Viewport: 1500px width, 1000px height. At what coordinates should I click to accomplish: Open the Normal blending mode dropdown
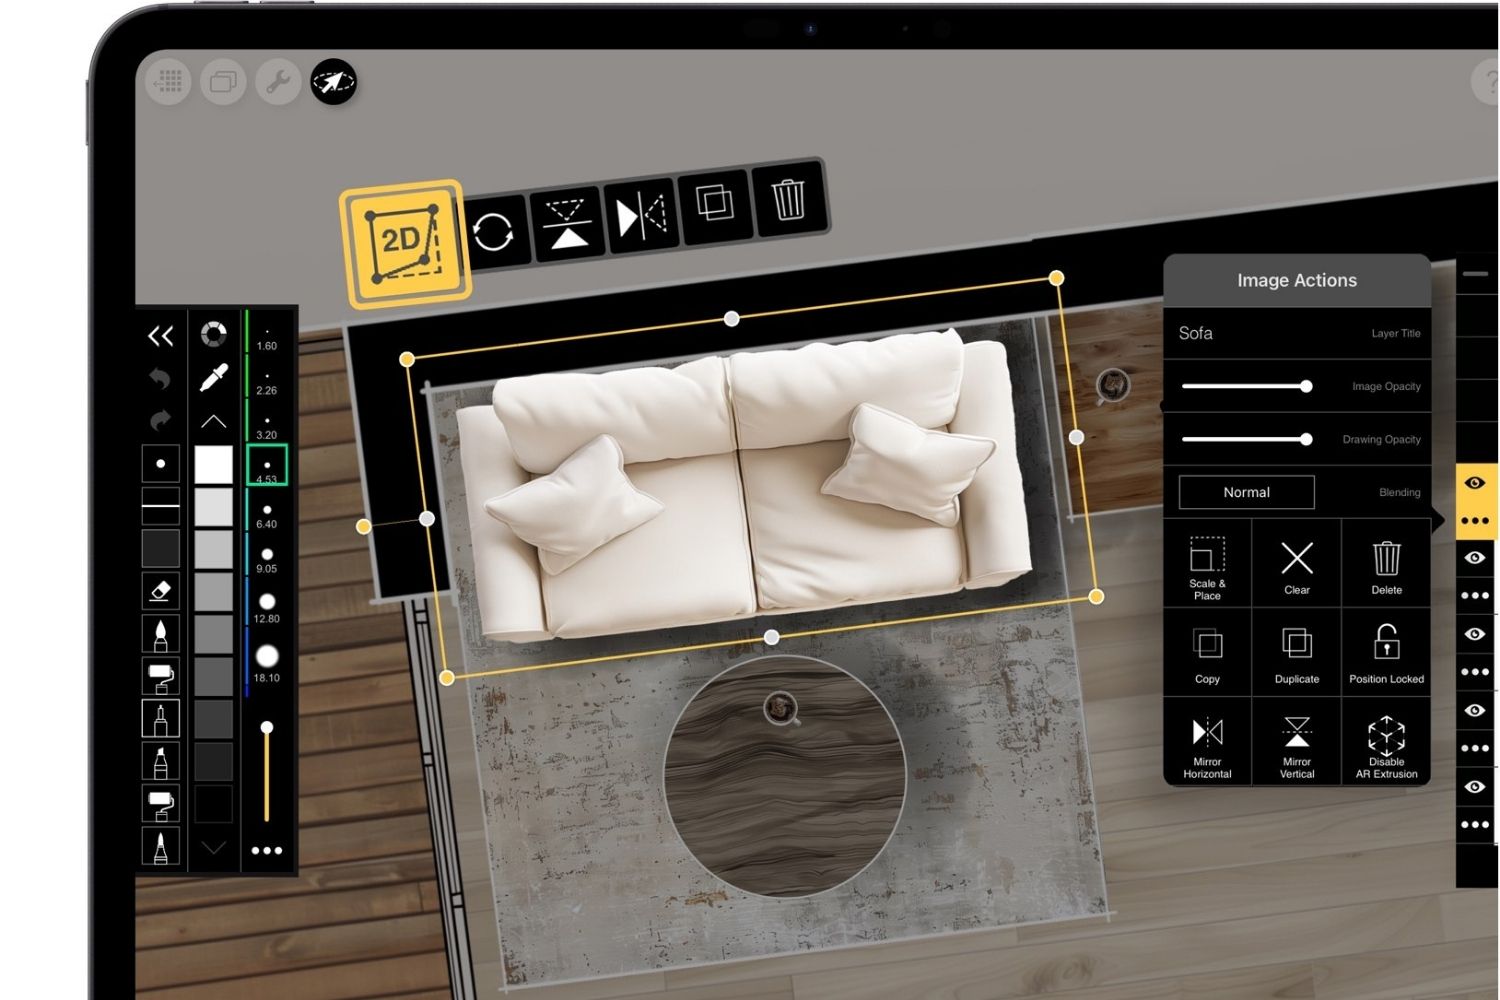[1246, 492]
